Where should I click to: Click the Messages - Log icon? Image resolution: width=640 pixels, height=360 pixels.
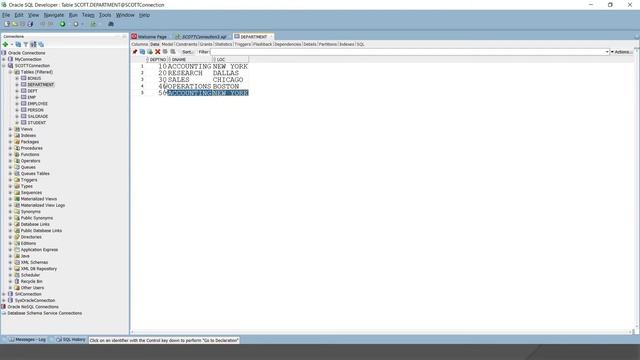click(11, 340)
